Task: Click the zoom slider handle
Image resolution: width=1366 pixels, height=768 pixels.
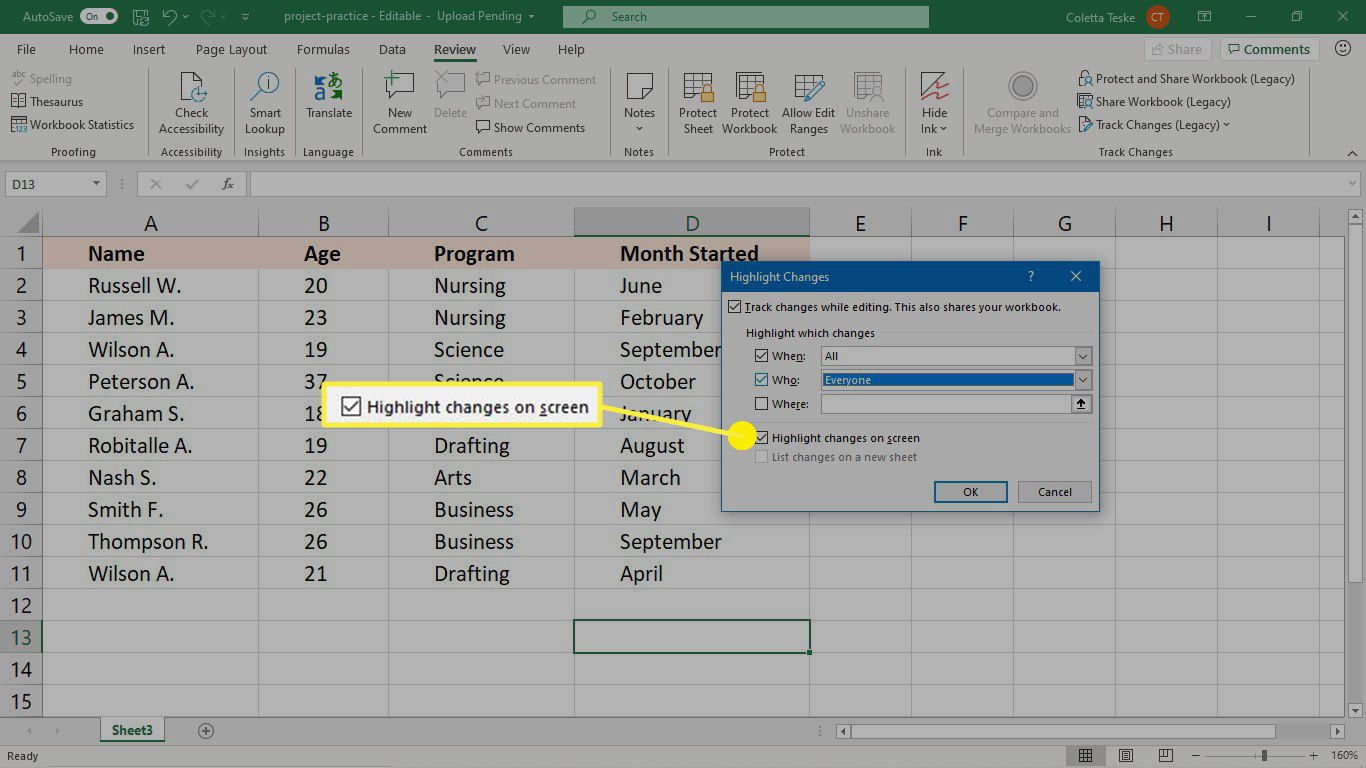Action: [x=1265, y=756]
